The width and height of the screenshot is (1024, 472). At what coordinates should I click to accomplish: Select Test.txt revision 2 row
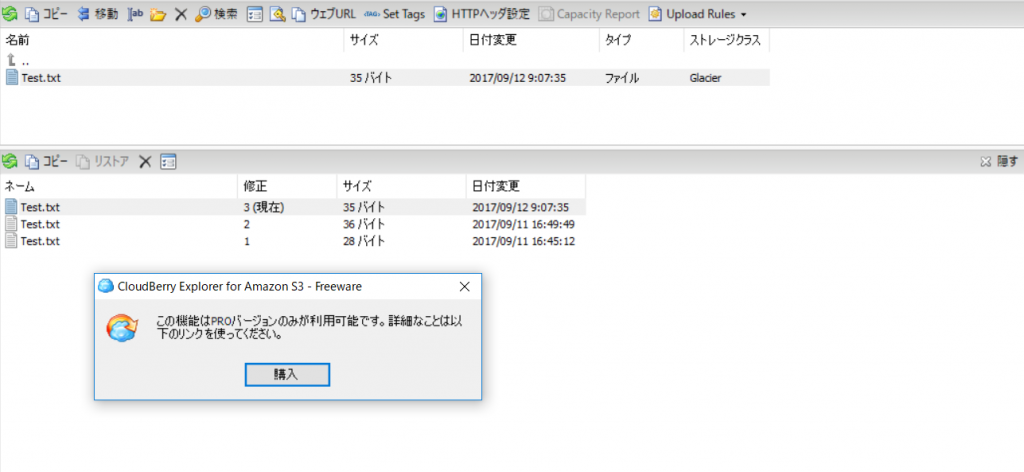[x=294, y=224]
